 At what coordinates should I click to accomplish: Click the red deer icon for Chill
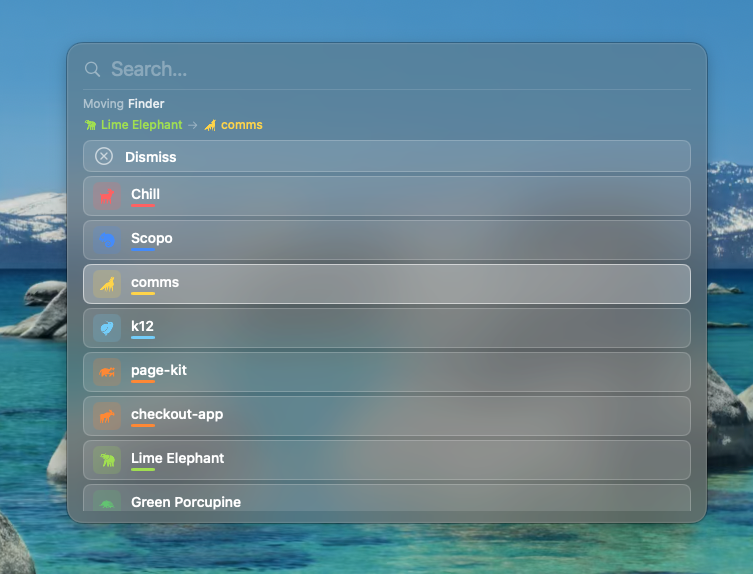pos(107,196)
